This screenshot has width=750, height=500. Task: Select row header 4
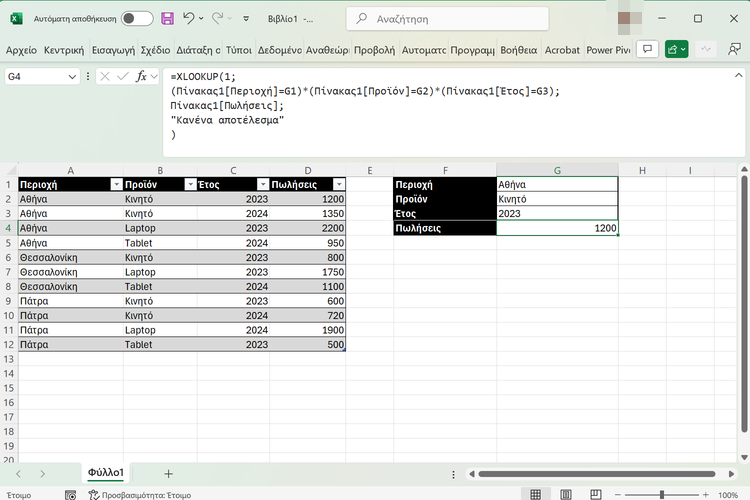[9, 228]
